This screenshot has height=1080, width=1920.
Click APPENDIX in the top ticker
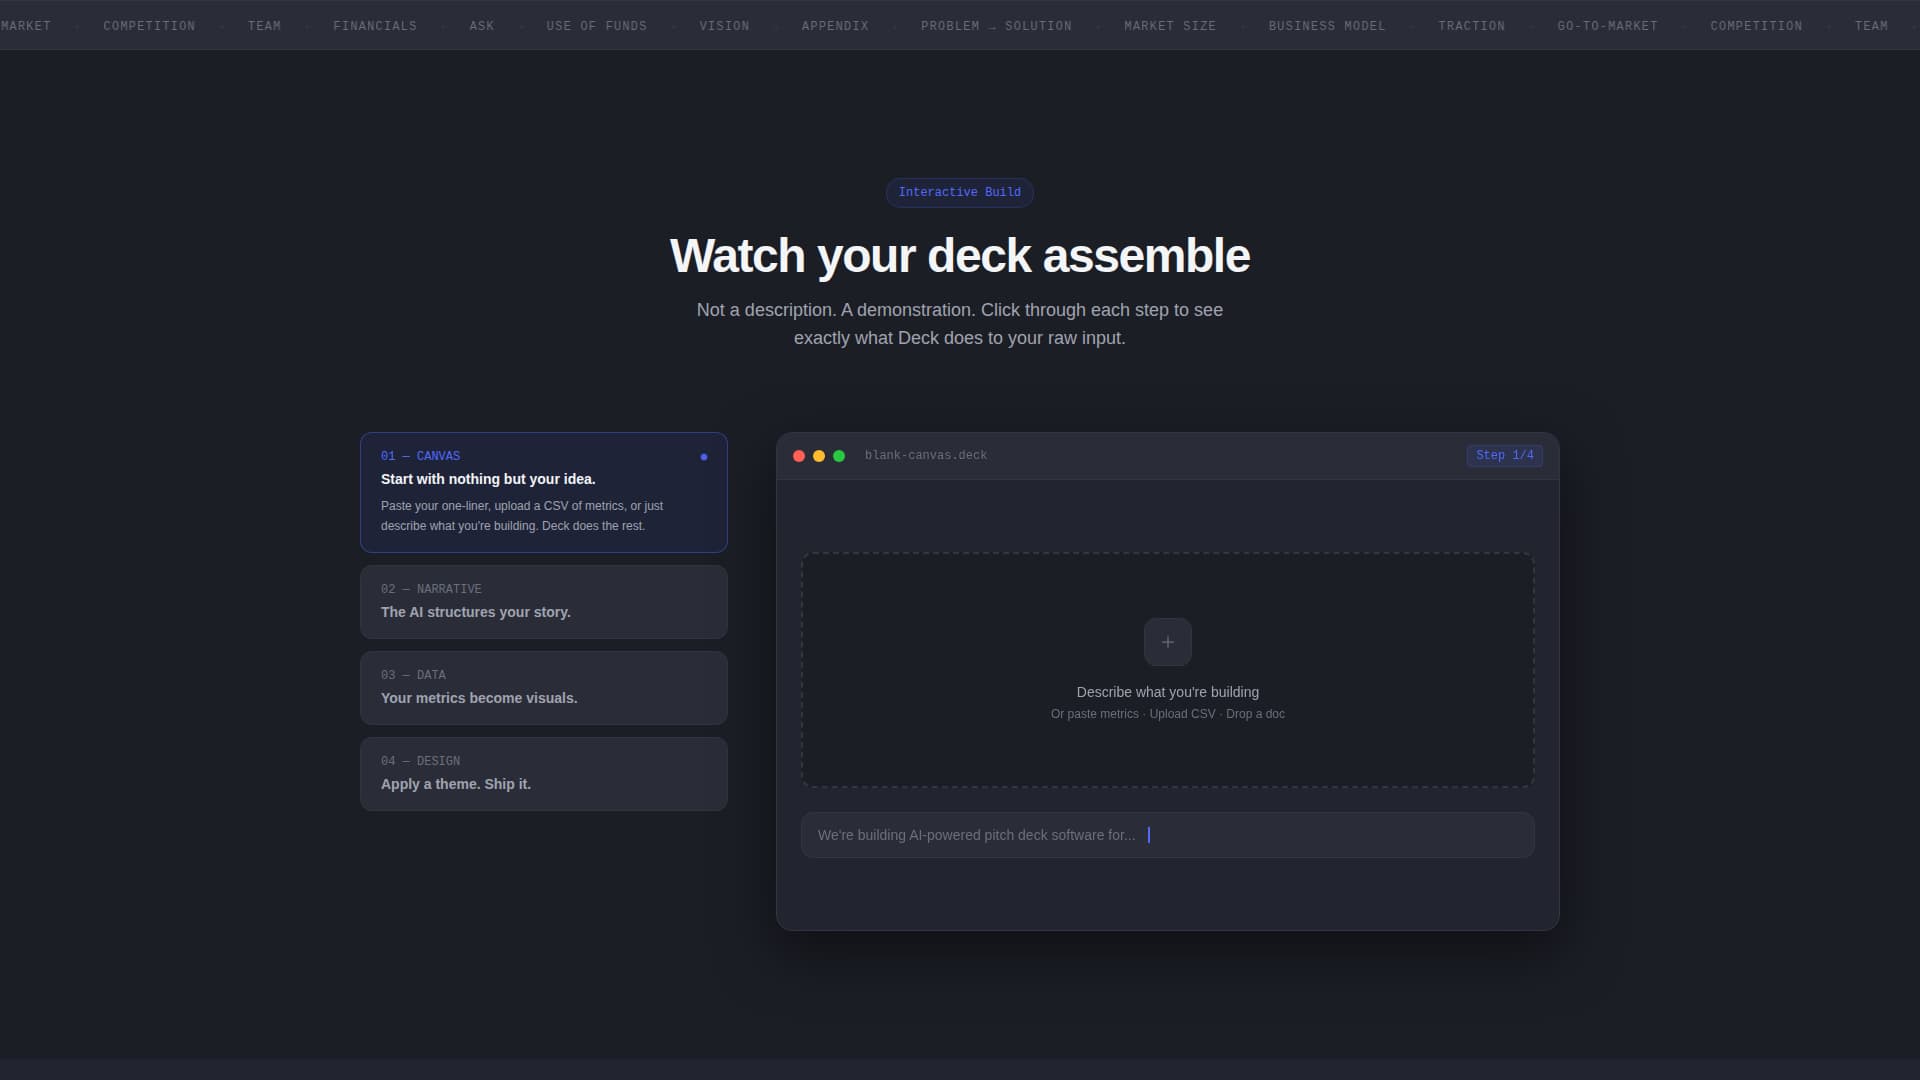tap(835, 26)
